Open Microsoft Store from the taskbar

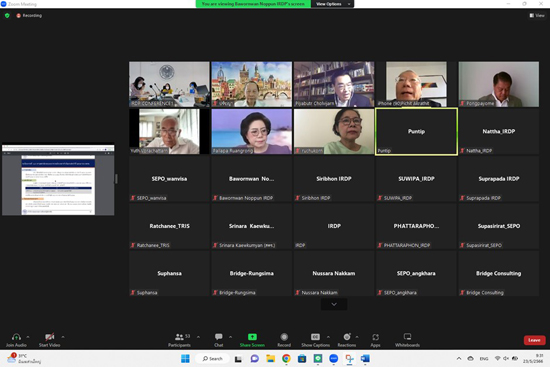pyautogui.click(x=302, y=359)
